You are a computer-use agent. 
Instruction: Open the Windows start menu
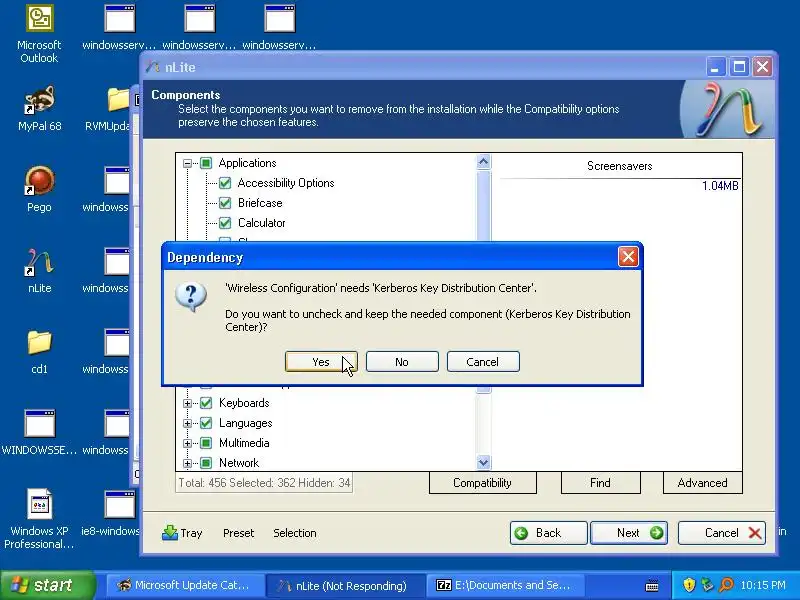tap(47, 585)
